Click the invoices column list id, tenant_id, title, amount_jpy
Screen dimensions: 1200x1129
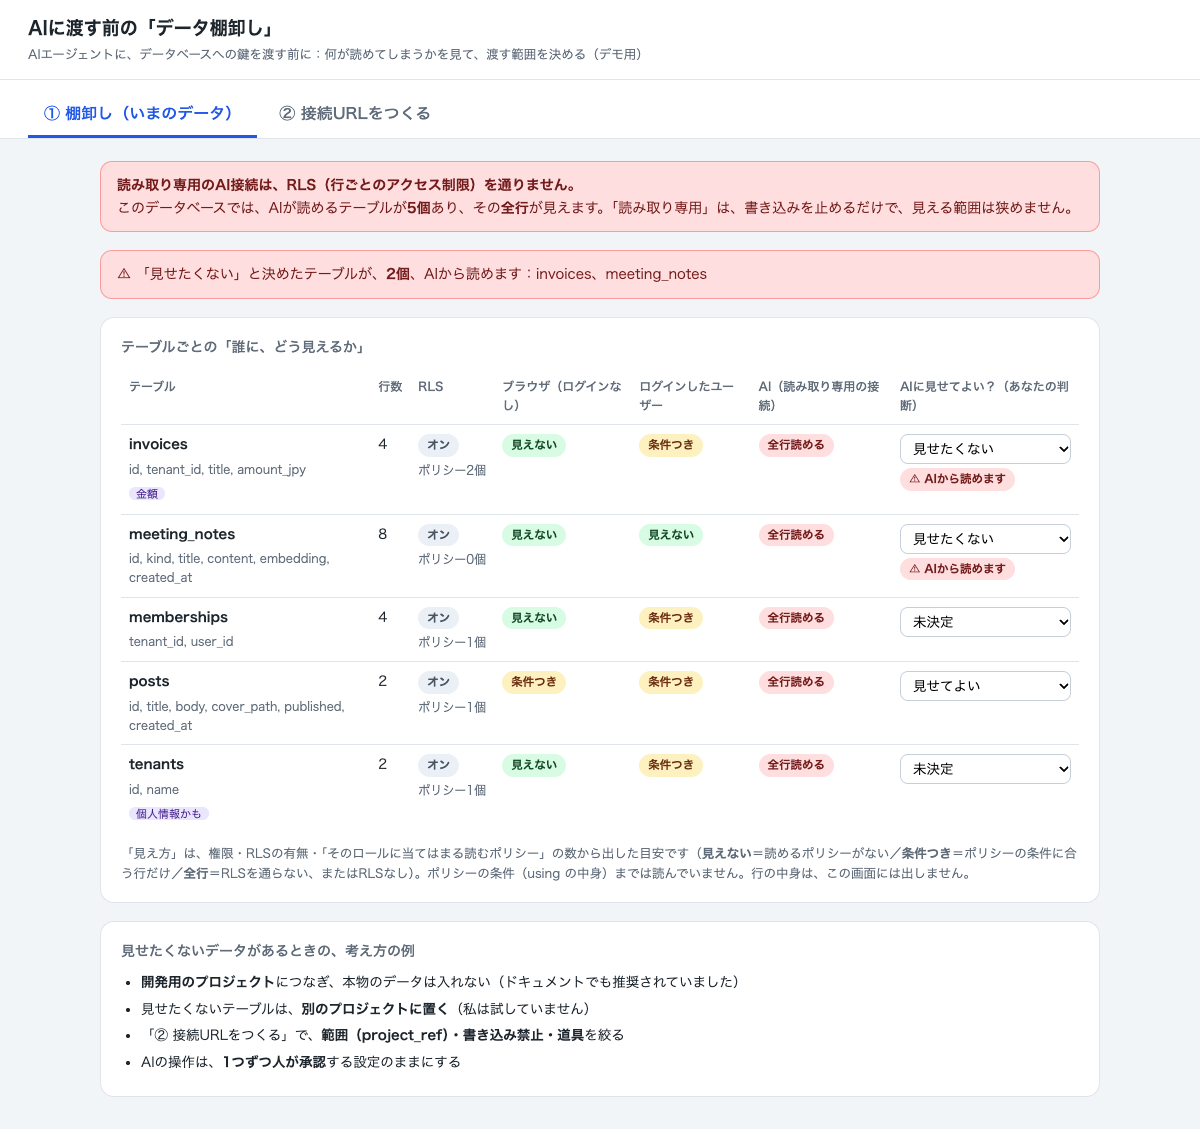[217, 469]
